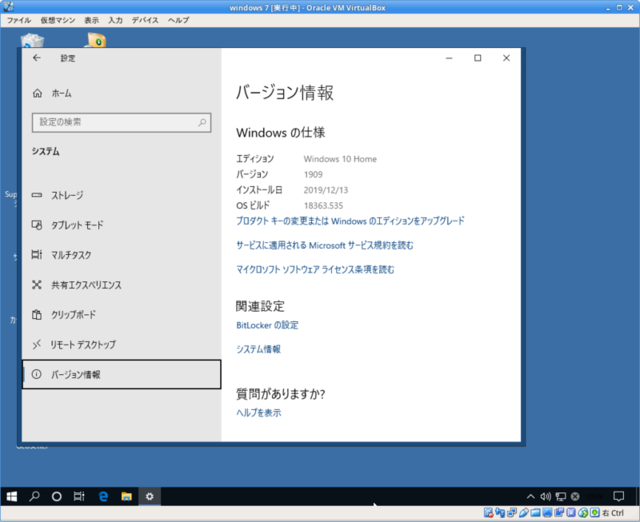Open the ストレージ settings page
640x522 pixels.
coord(121,195)
